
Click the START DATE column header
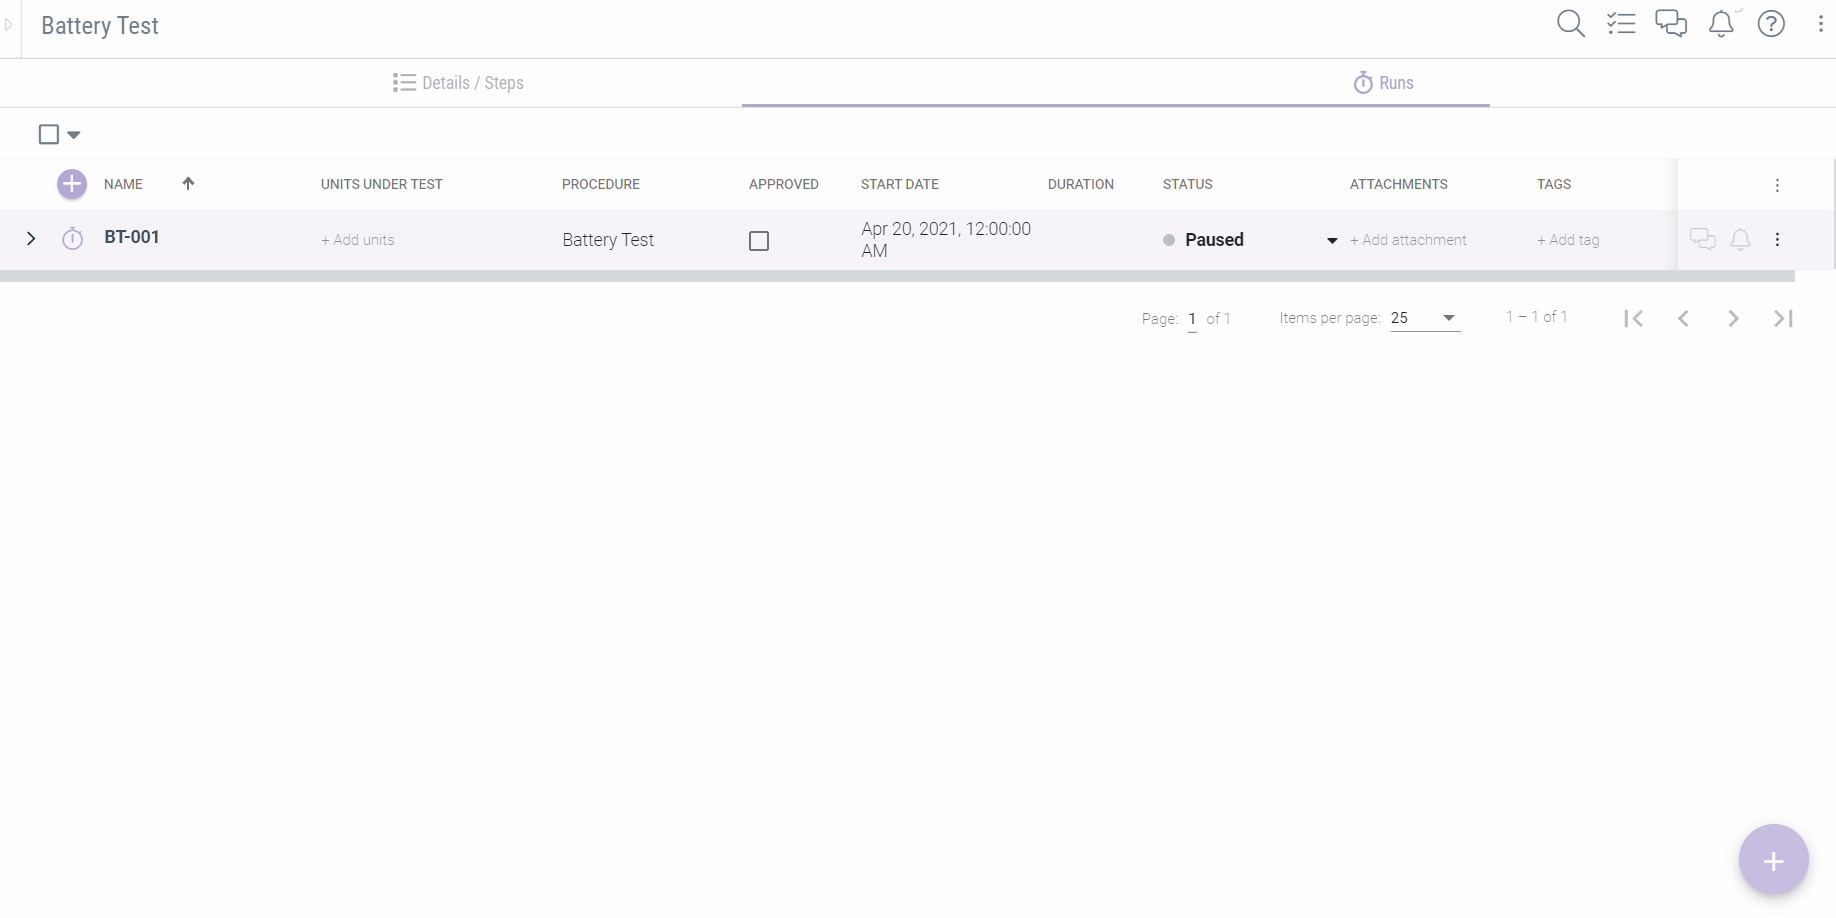tap(899, 184)
